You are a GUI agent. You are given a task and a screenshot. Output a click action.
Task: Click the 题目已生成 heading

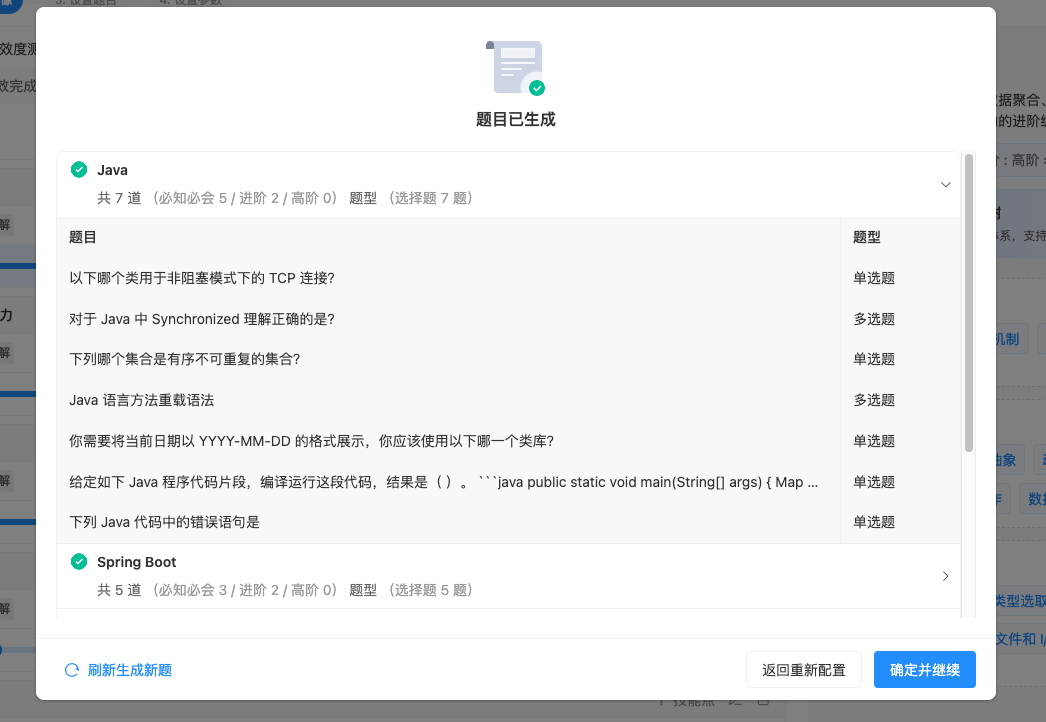tap(516, 119)
